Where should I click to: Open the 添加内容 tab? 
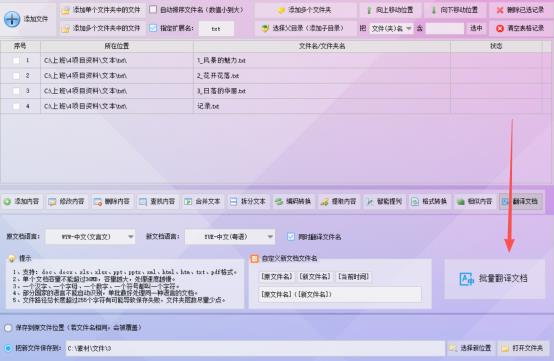(22, 202)
